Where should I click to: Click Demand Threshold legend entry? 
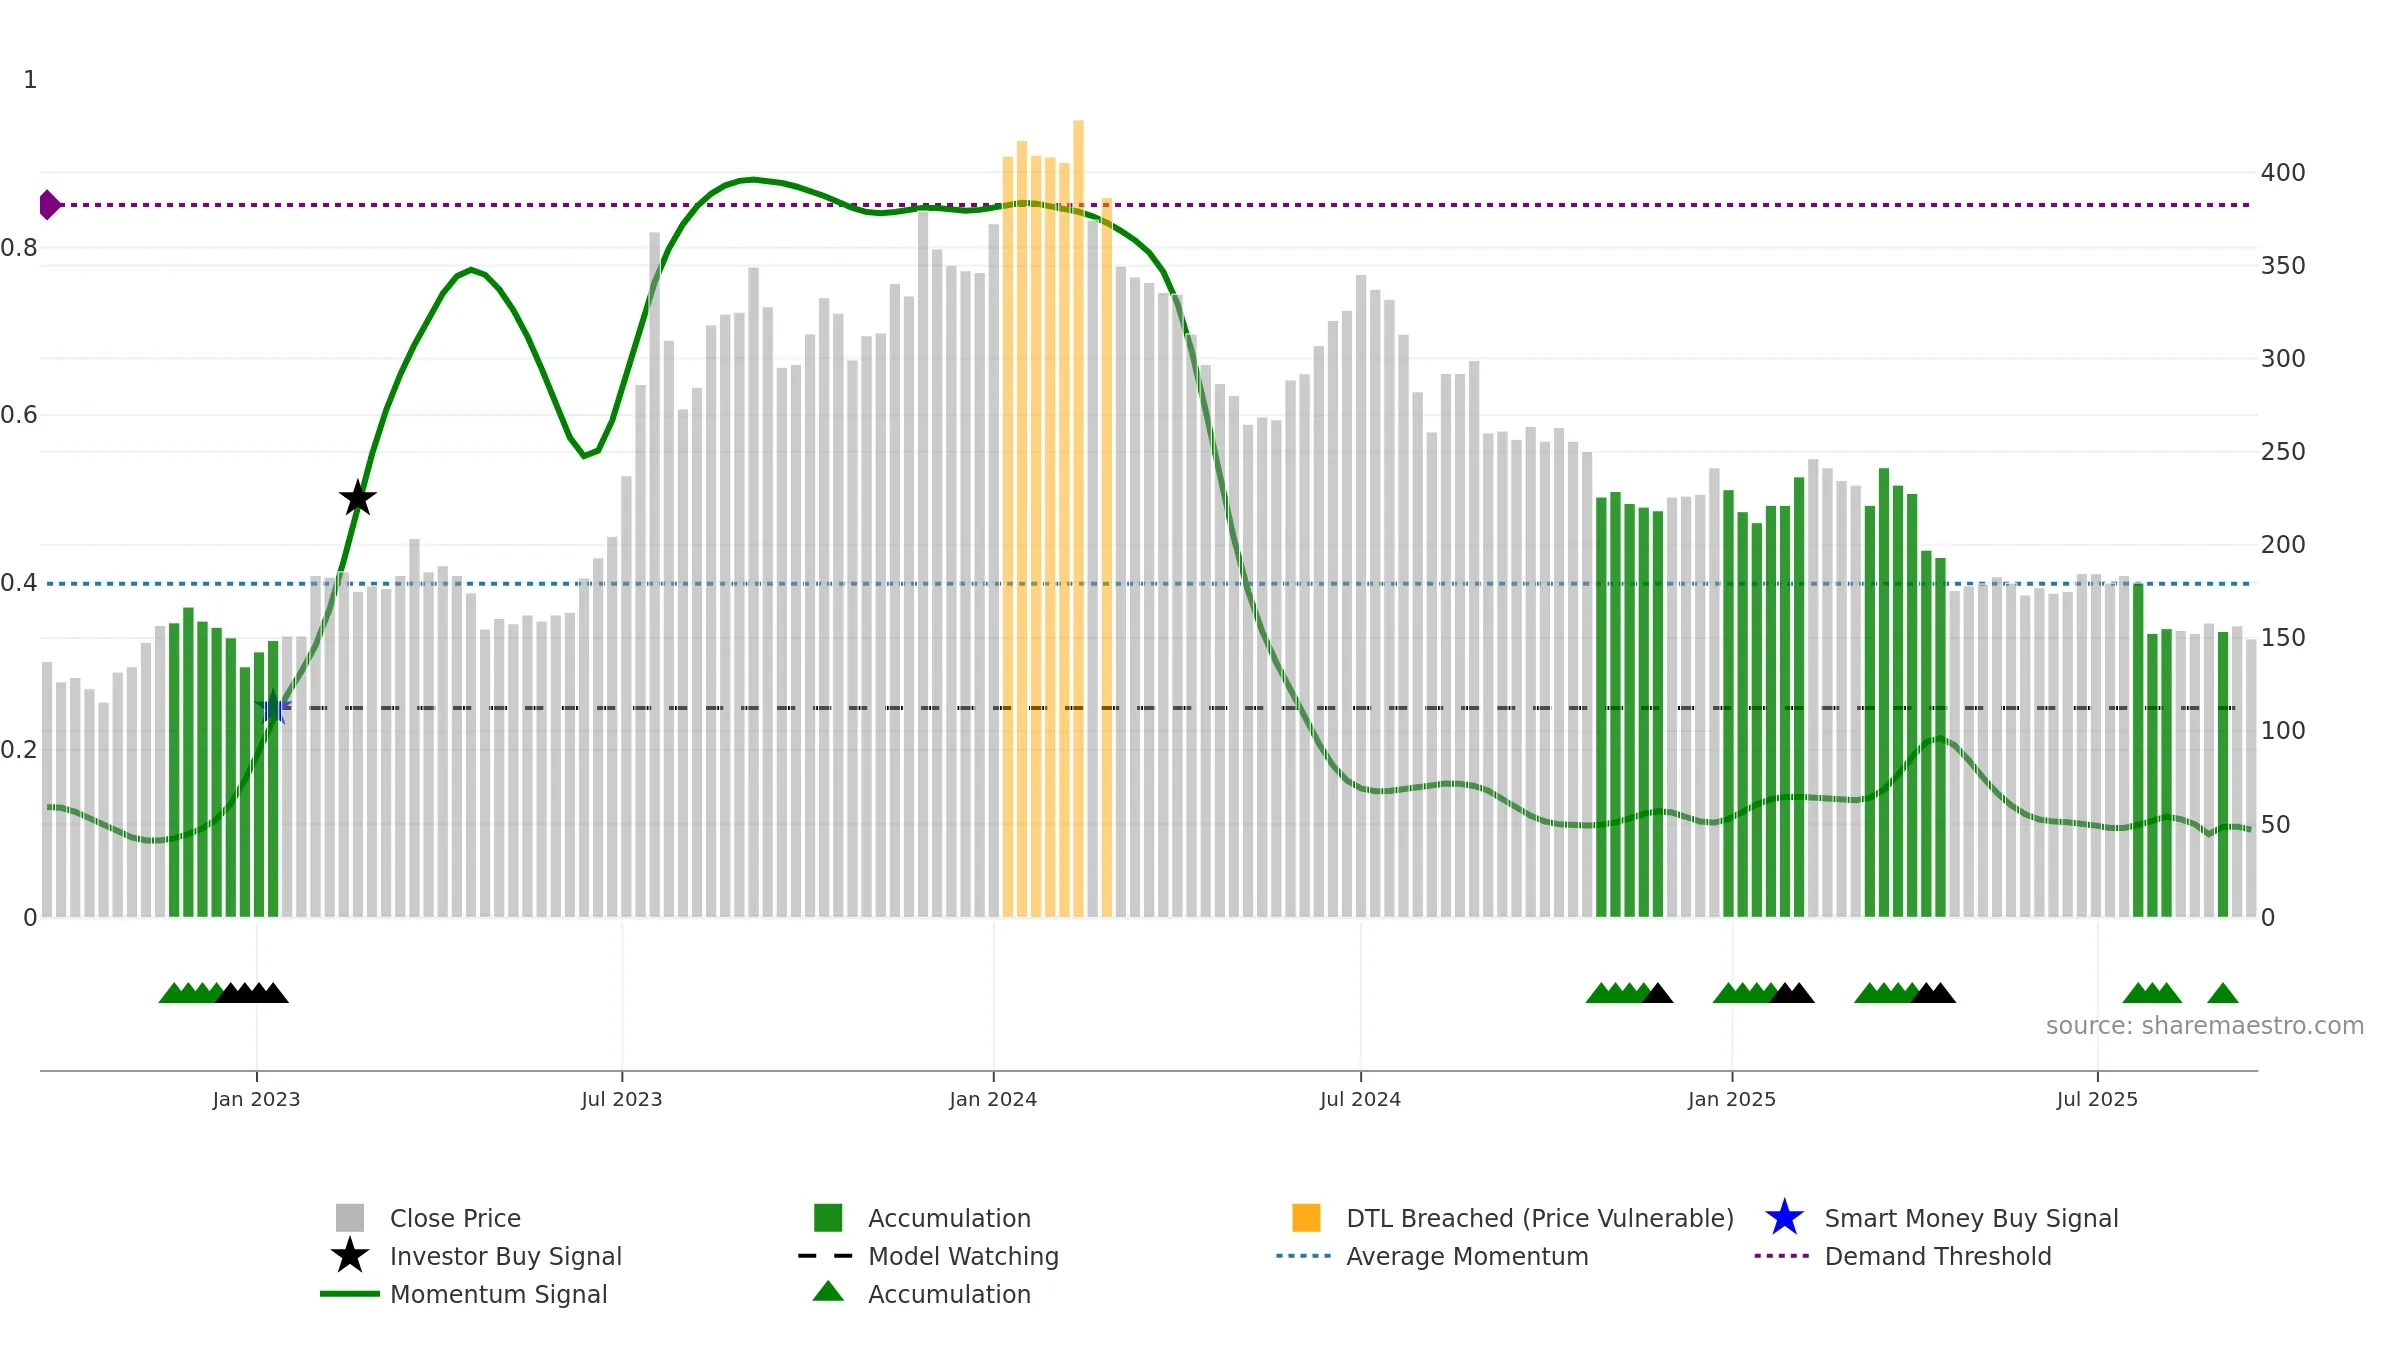(1903, 1256)
